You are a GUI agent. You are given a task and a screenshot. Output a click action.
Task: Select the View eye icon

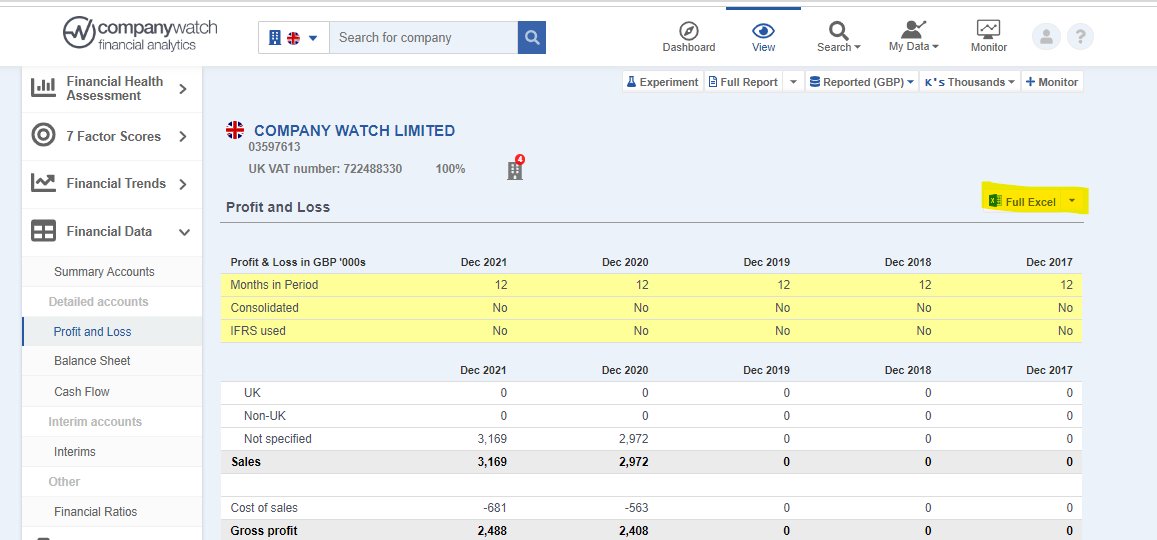[x=763, y=31]
